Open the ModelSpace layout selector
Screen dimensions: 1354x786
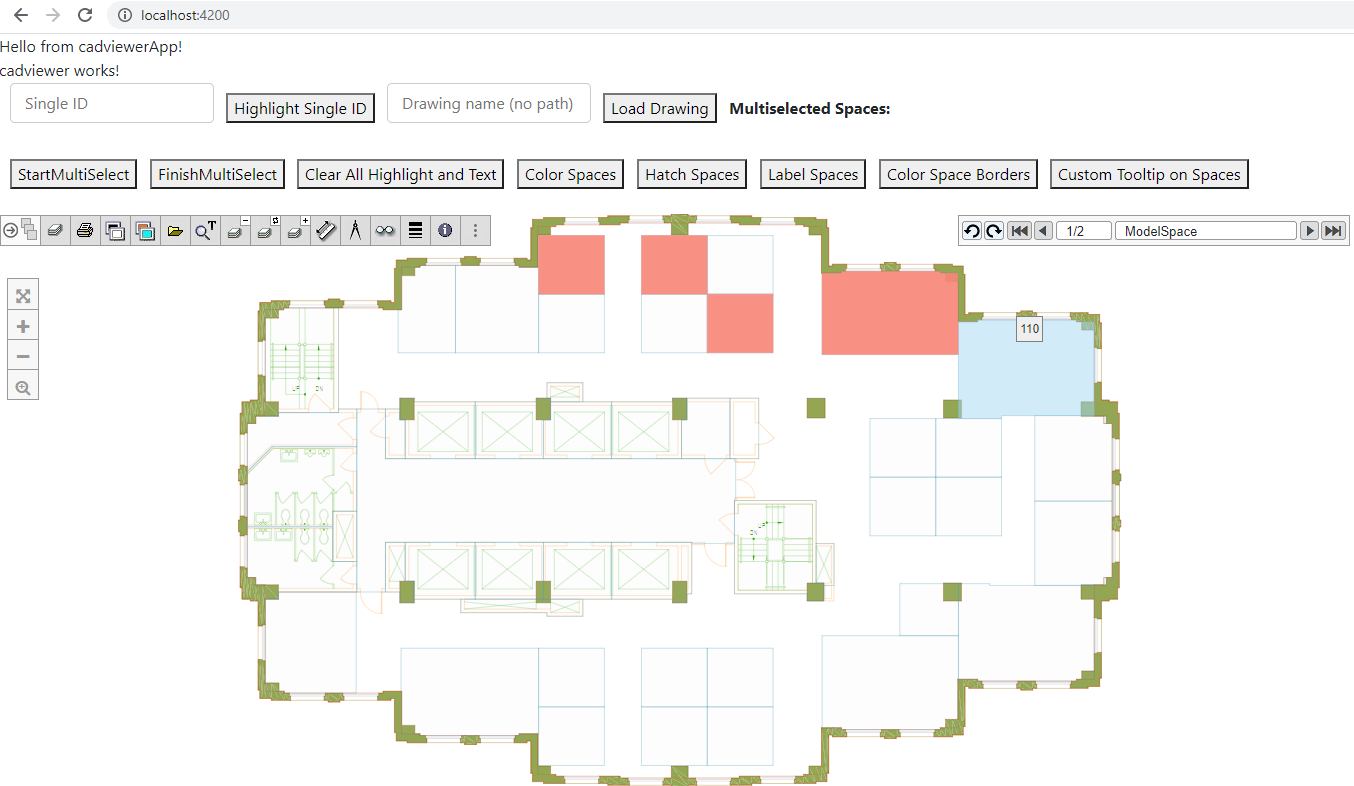coord(1205,231)
